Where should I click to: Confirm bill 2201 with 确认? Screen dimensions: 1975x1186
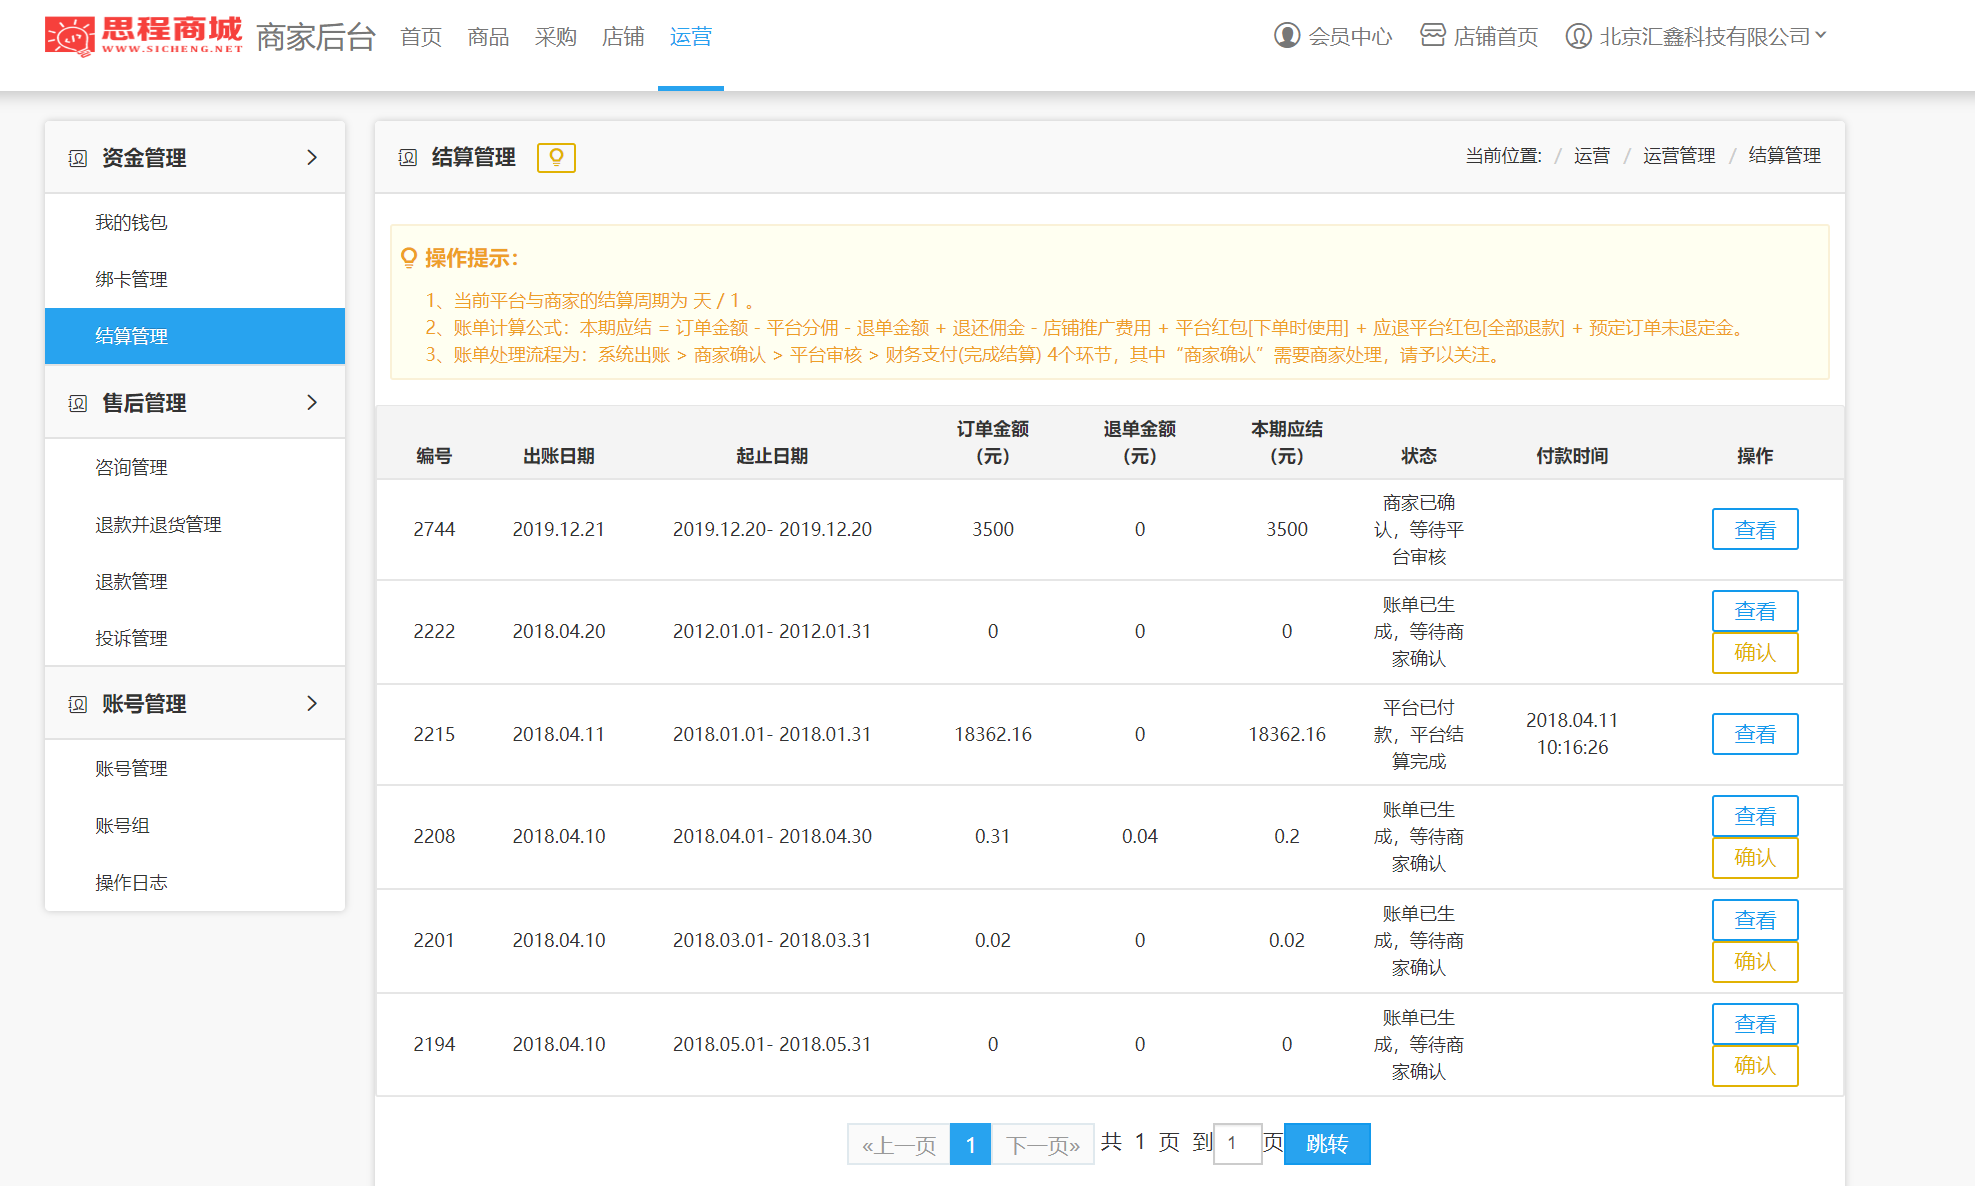1755,962
